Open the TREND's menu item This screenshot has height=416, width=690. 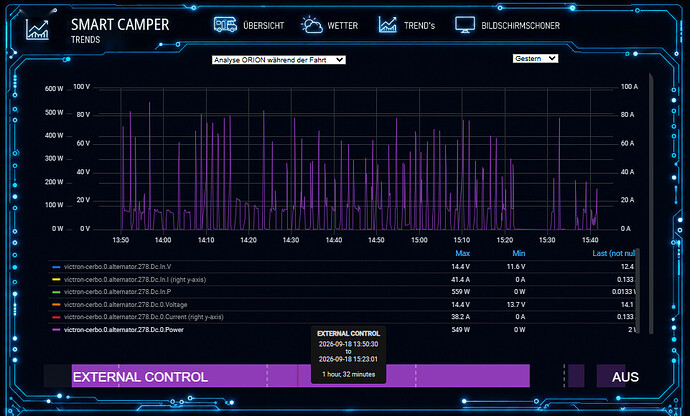pyautogui.click(x=419, y=26)
